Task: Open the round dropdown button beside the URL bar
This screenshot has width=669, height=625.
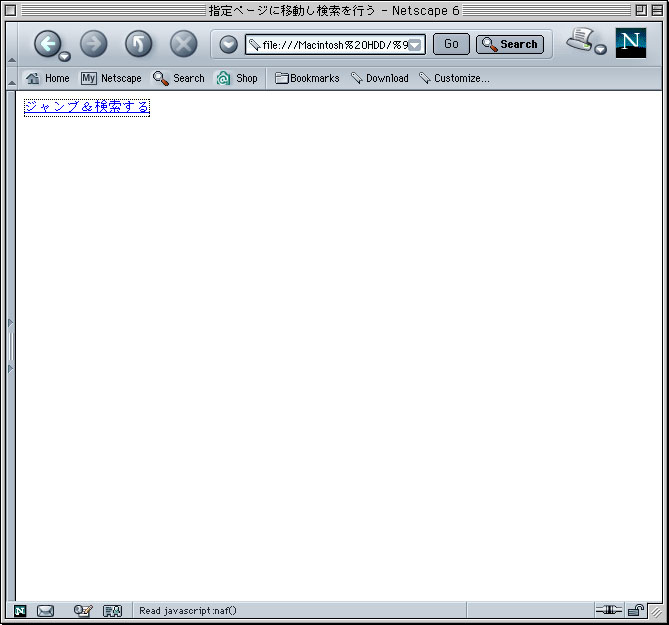Action: [x=228, y=44]
